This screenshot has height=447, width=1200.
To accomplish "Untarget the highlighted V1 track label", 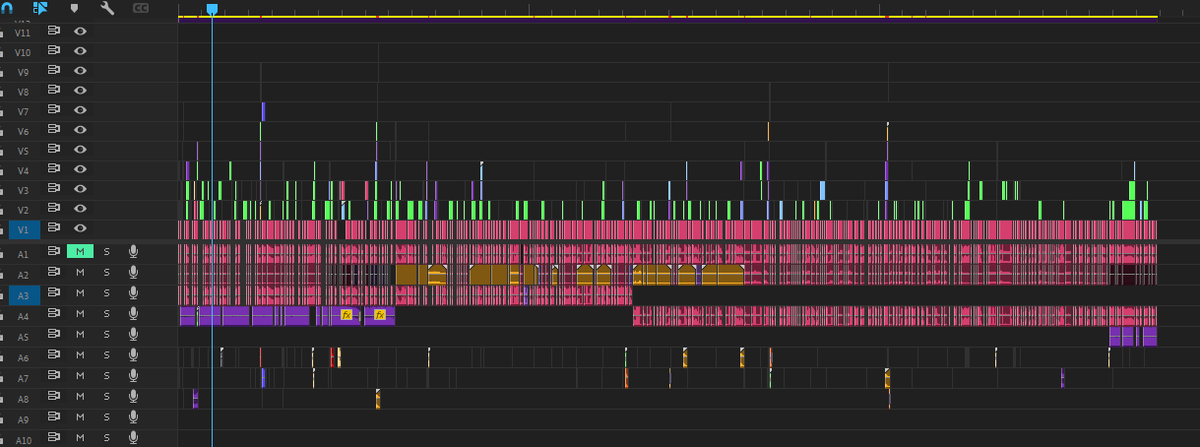I will tap(25, 230).
